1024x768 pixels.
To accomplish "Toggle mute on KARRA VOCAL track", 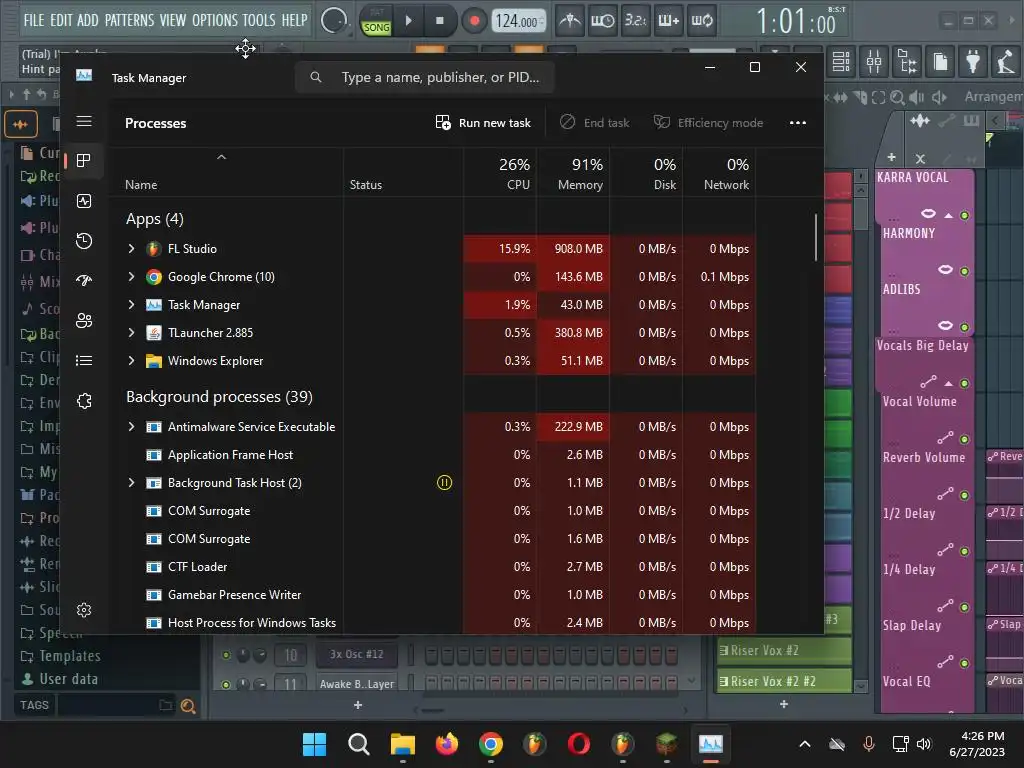I will pos(965,216).
